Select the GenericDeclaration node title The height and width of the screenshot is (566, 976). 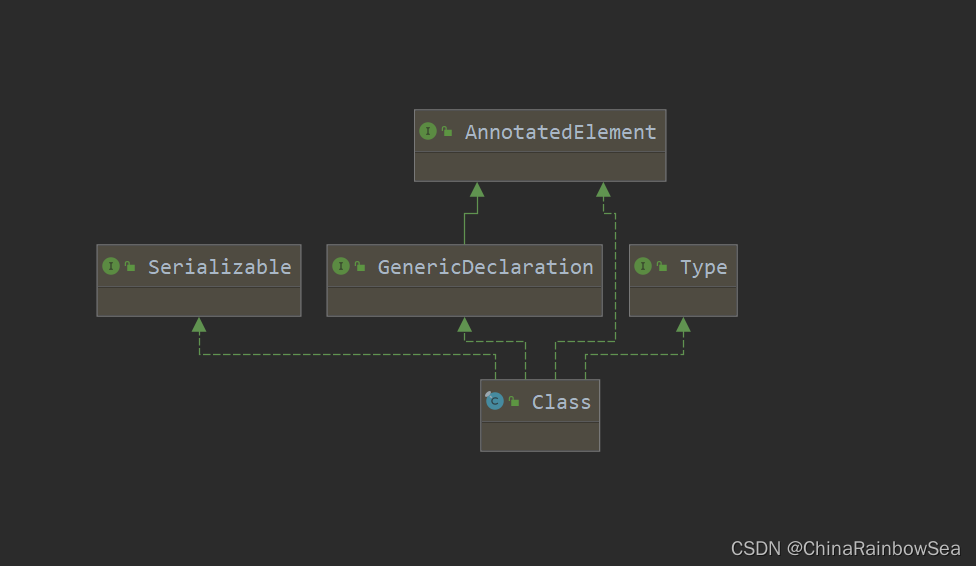[486, 267]
